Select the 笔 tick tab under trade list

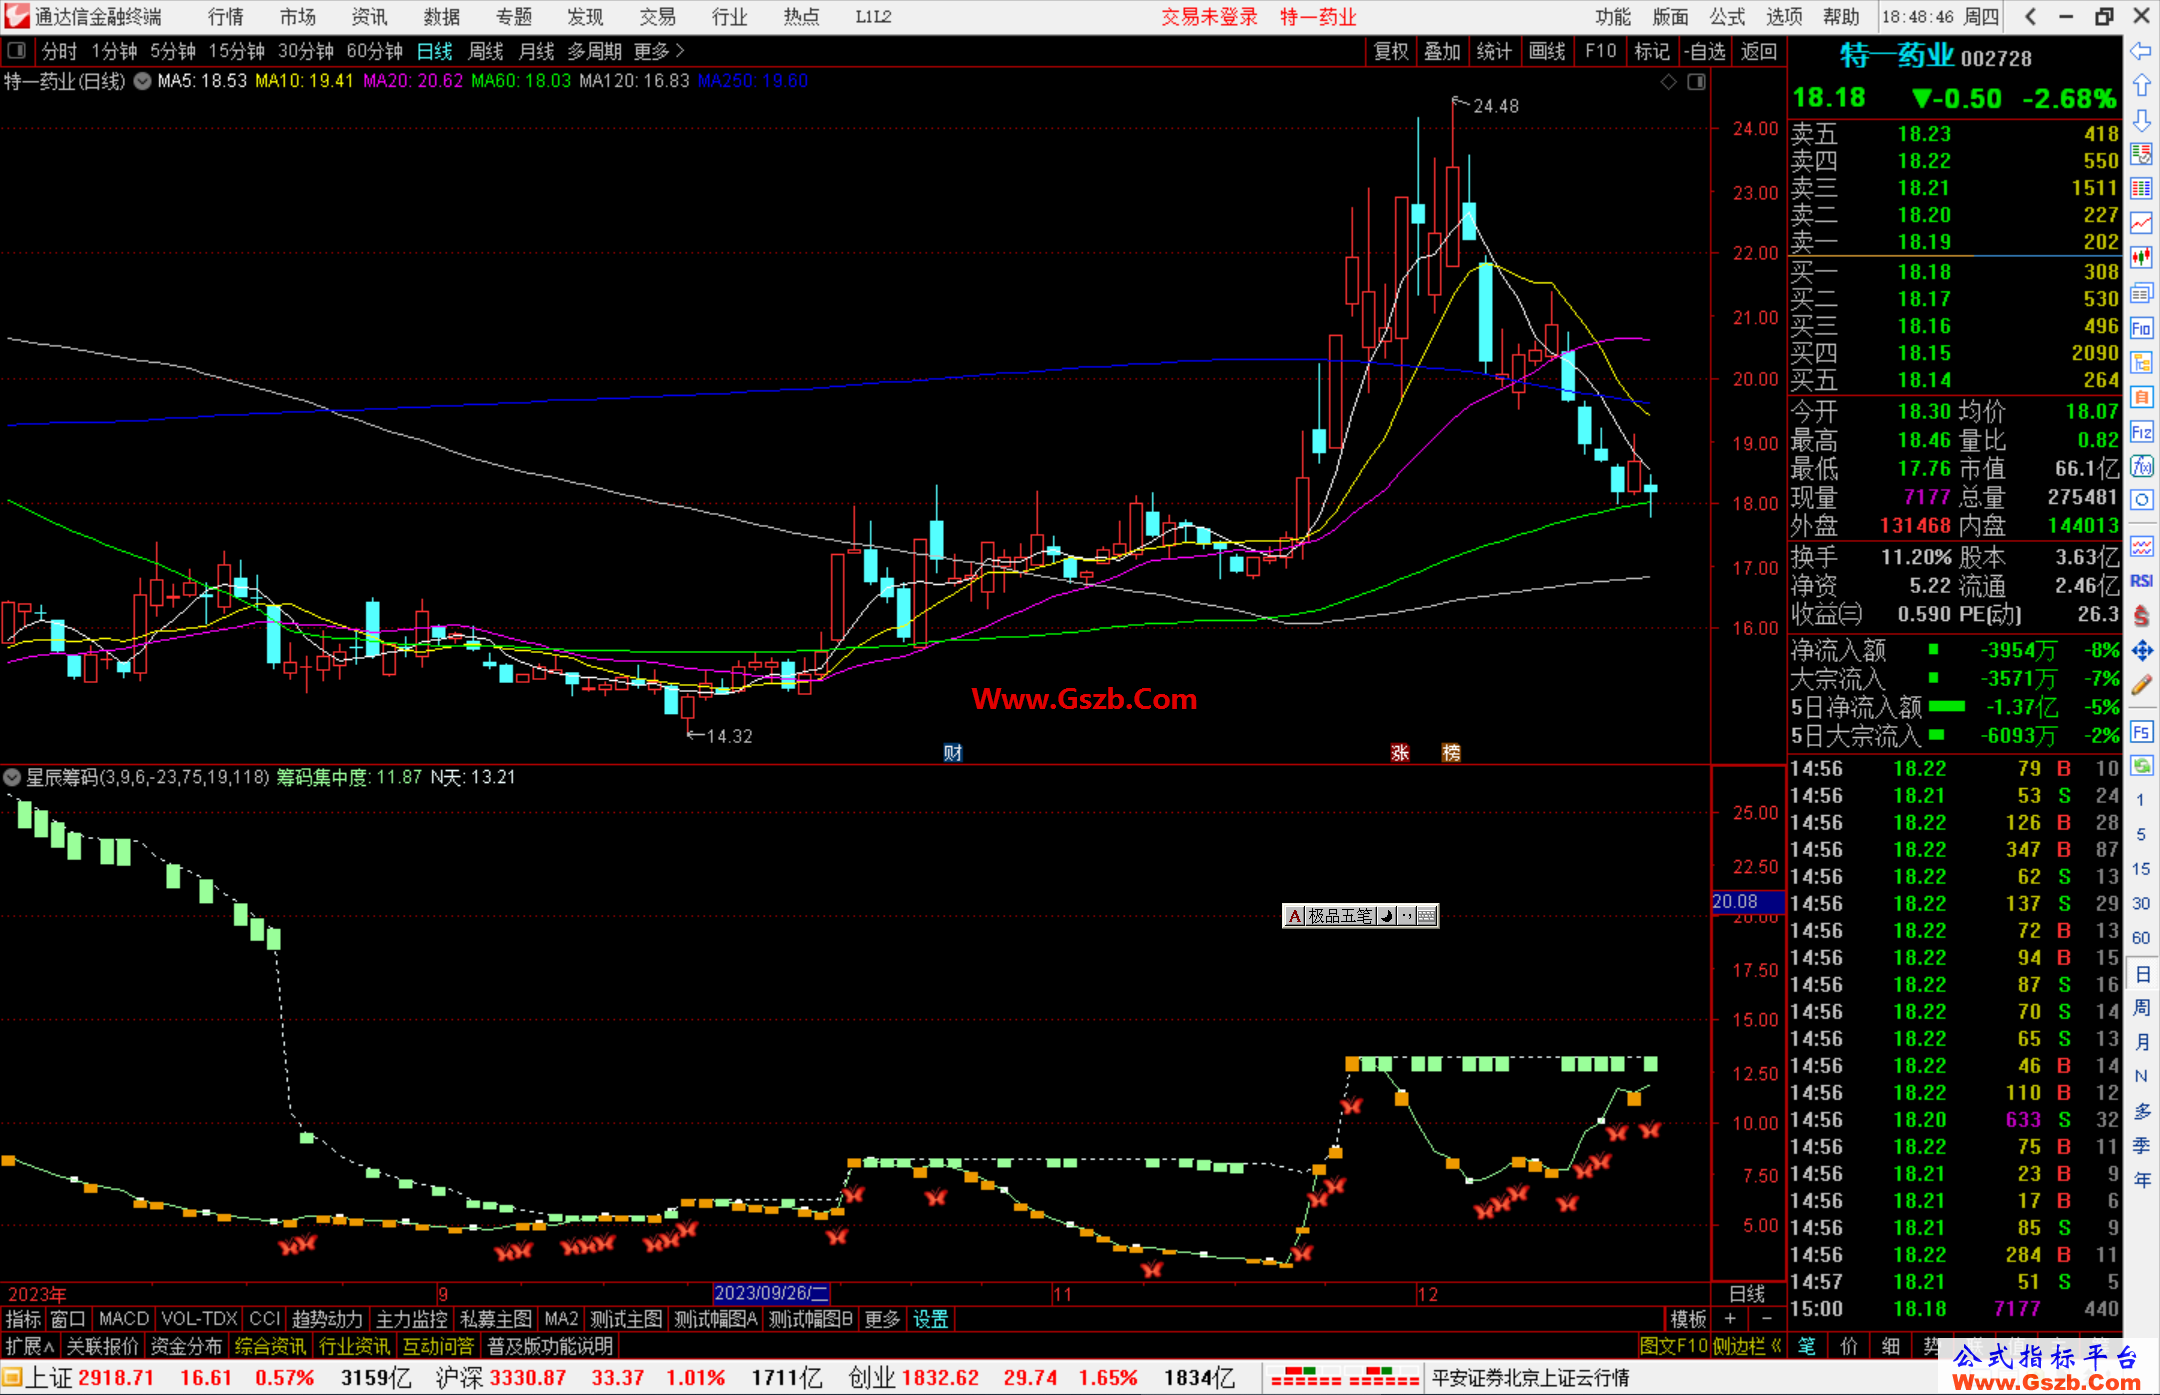1807,1346
